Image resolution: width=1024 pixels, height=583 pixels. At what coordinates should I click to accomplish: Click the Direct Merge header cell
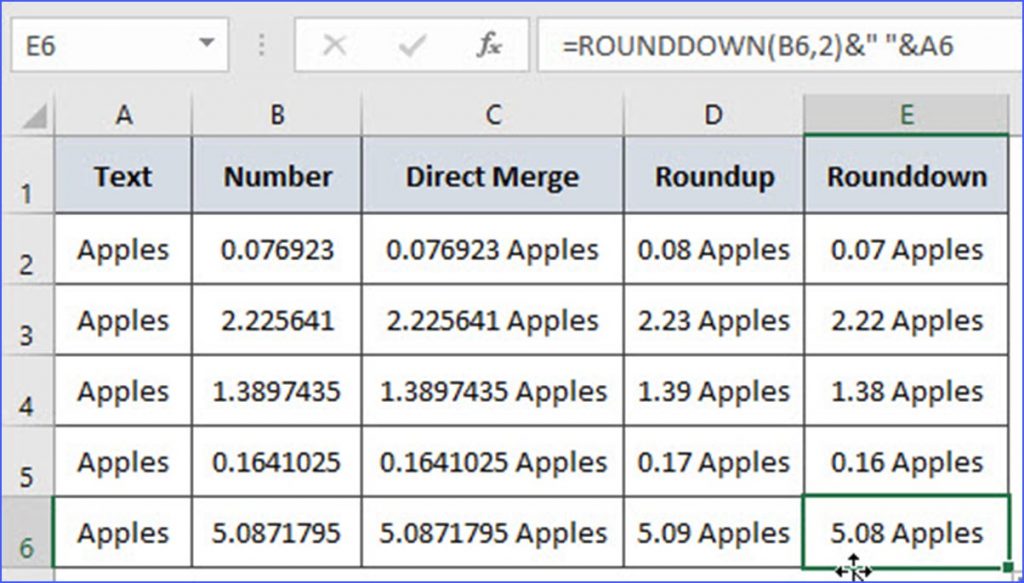493,177
